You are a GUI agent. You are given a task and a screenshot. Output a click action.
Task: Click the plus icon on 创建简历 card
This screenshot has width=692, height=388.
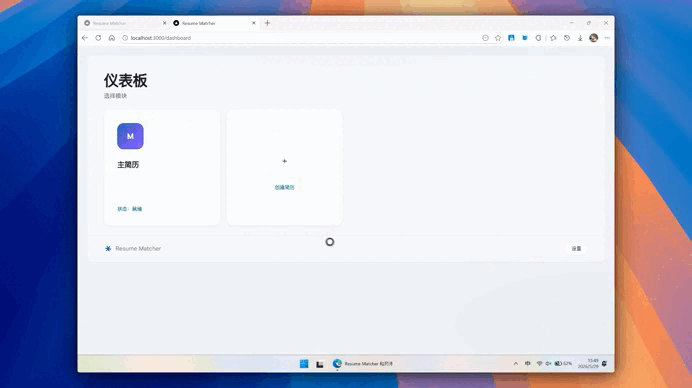[284, 161]
